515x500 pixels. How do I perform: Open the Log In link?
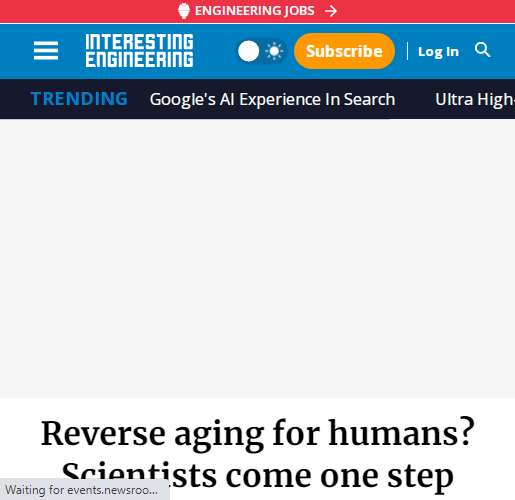(x=438, y=52)
